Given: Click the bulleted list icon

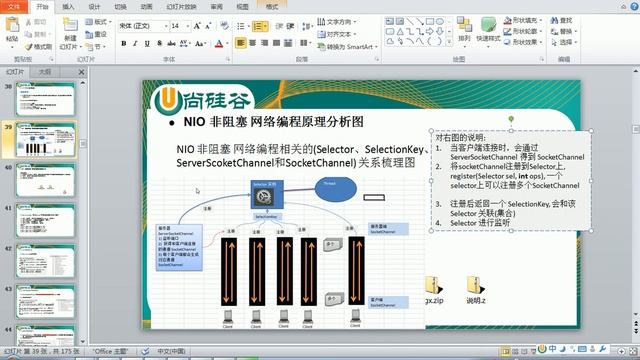Looking at the screenshot, I should coord(242,26).
